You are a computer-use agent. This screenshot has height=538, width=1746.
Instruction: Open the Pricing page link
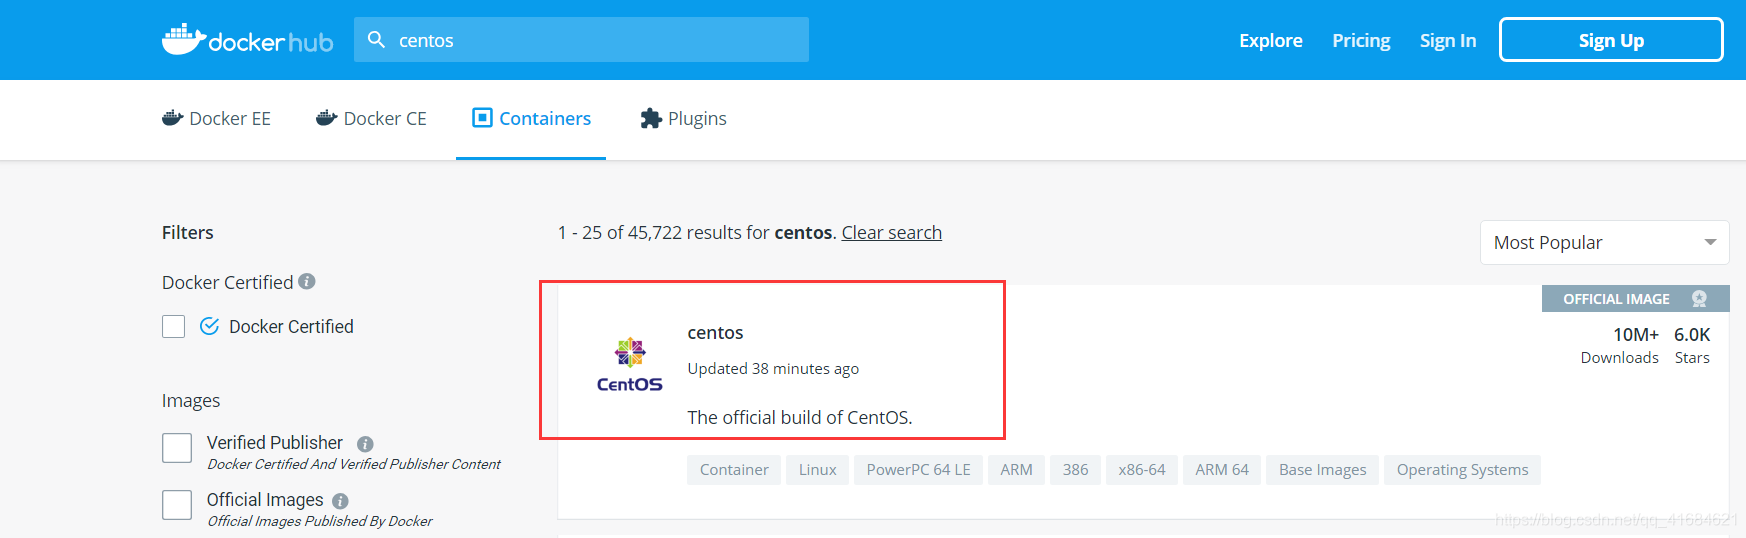[1361, 41]
